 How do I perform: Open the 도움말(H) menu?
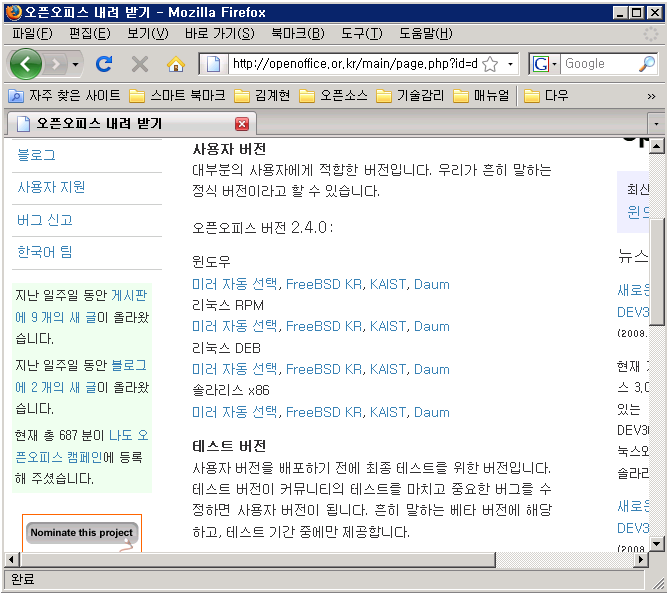click(425, 33)
